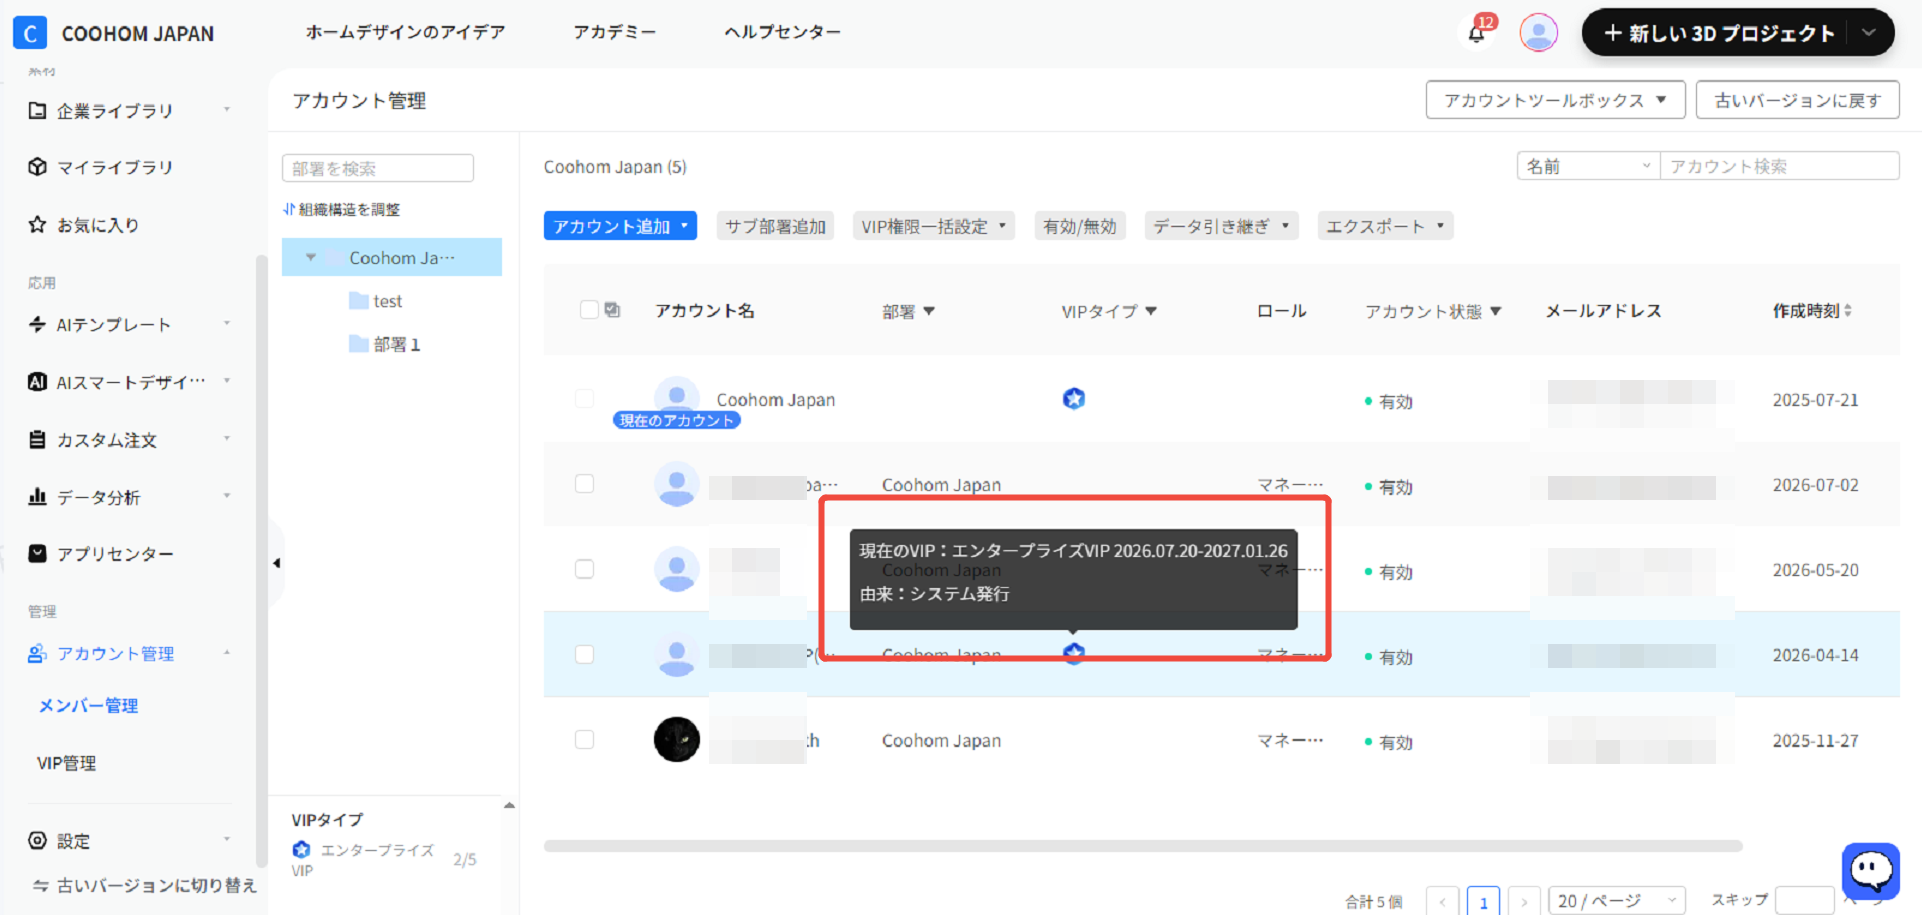Click the 企業ライブラリ folder icon

37,110
